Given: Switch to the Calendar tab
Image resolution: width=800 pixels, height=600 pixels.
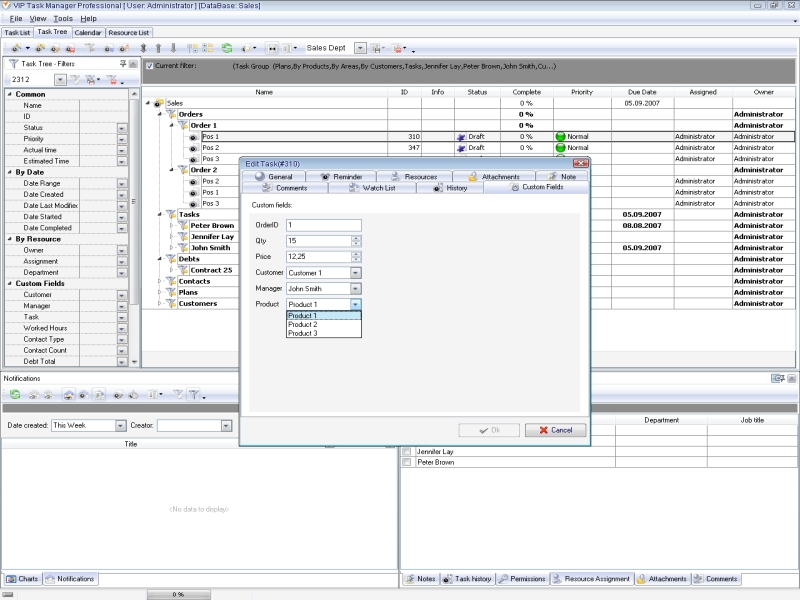Looking at the screenshot, I should [86, 31].
